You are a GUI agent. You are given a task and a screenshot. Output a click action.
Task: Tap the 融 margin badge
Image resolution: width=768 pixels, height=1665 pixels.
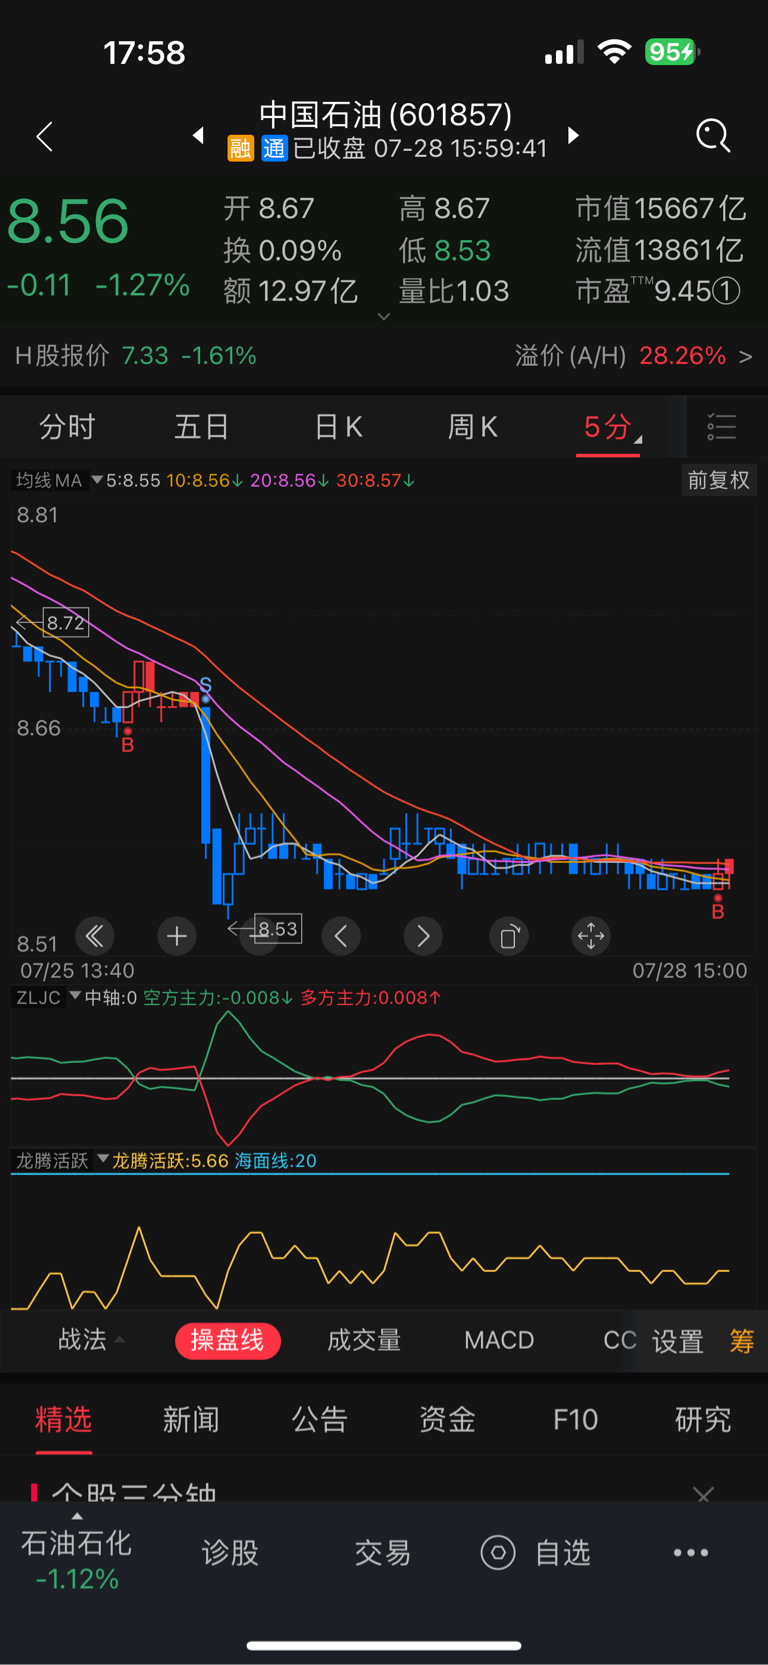click(240, 149)
